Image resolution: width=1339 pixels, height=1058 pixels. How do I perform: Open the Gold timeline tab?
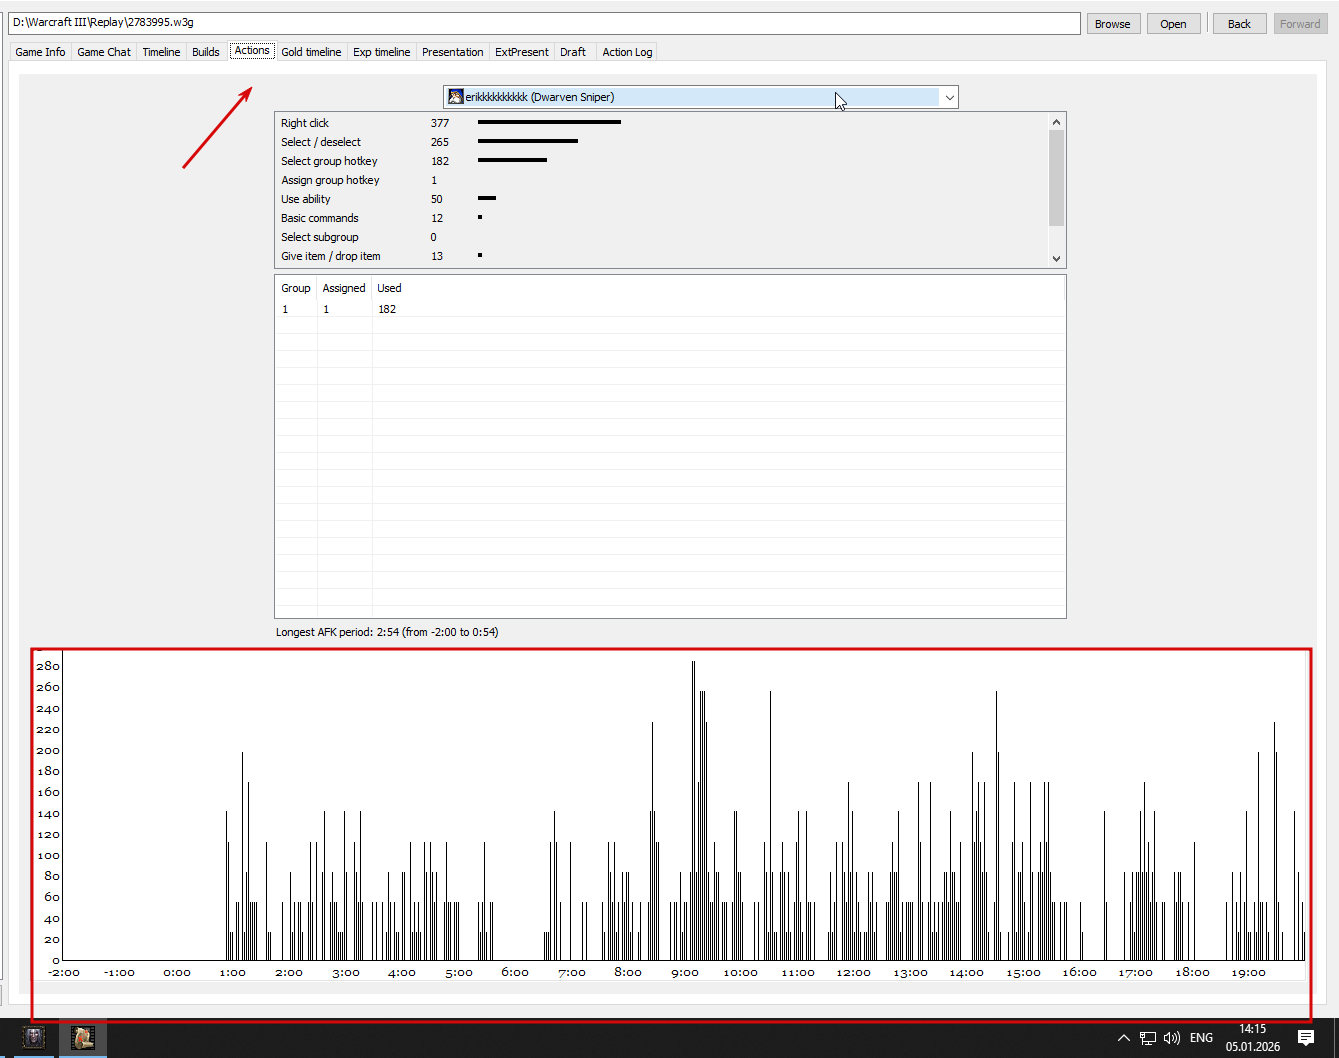point(311,52)
